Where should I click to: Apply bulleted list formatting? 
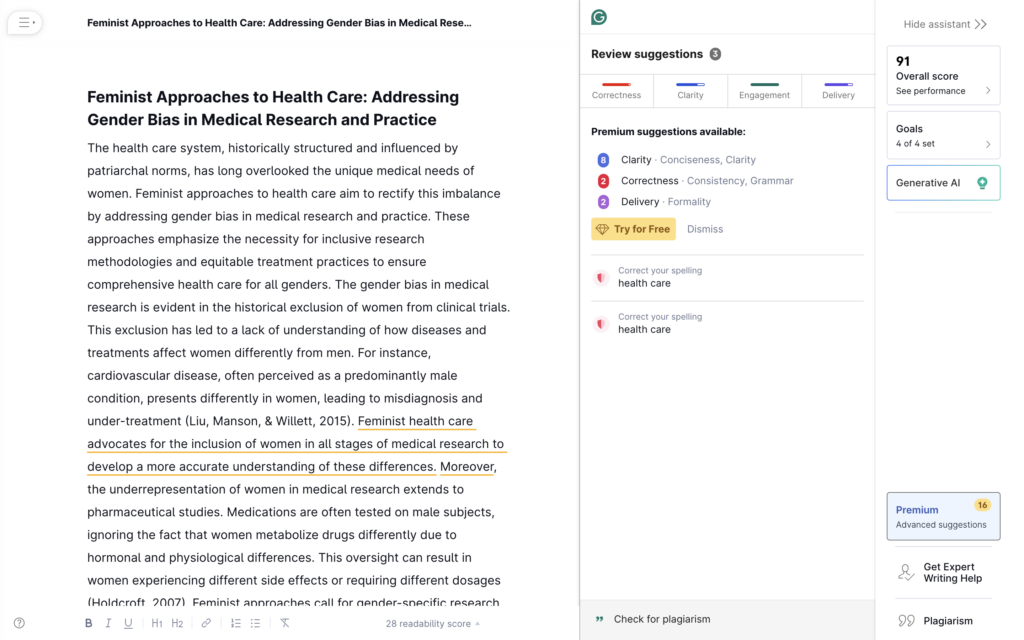coord(256,623)
